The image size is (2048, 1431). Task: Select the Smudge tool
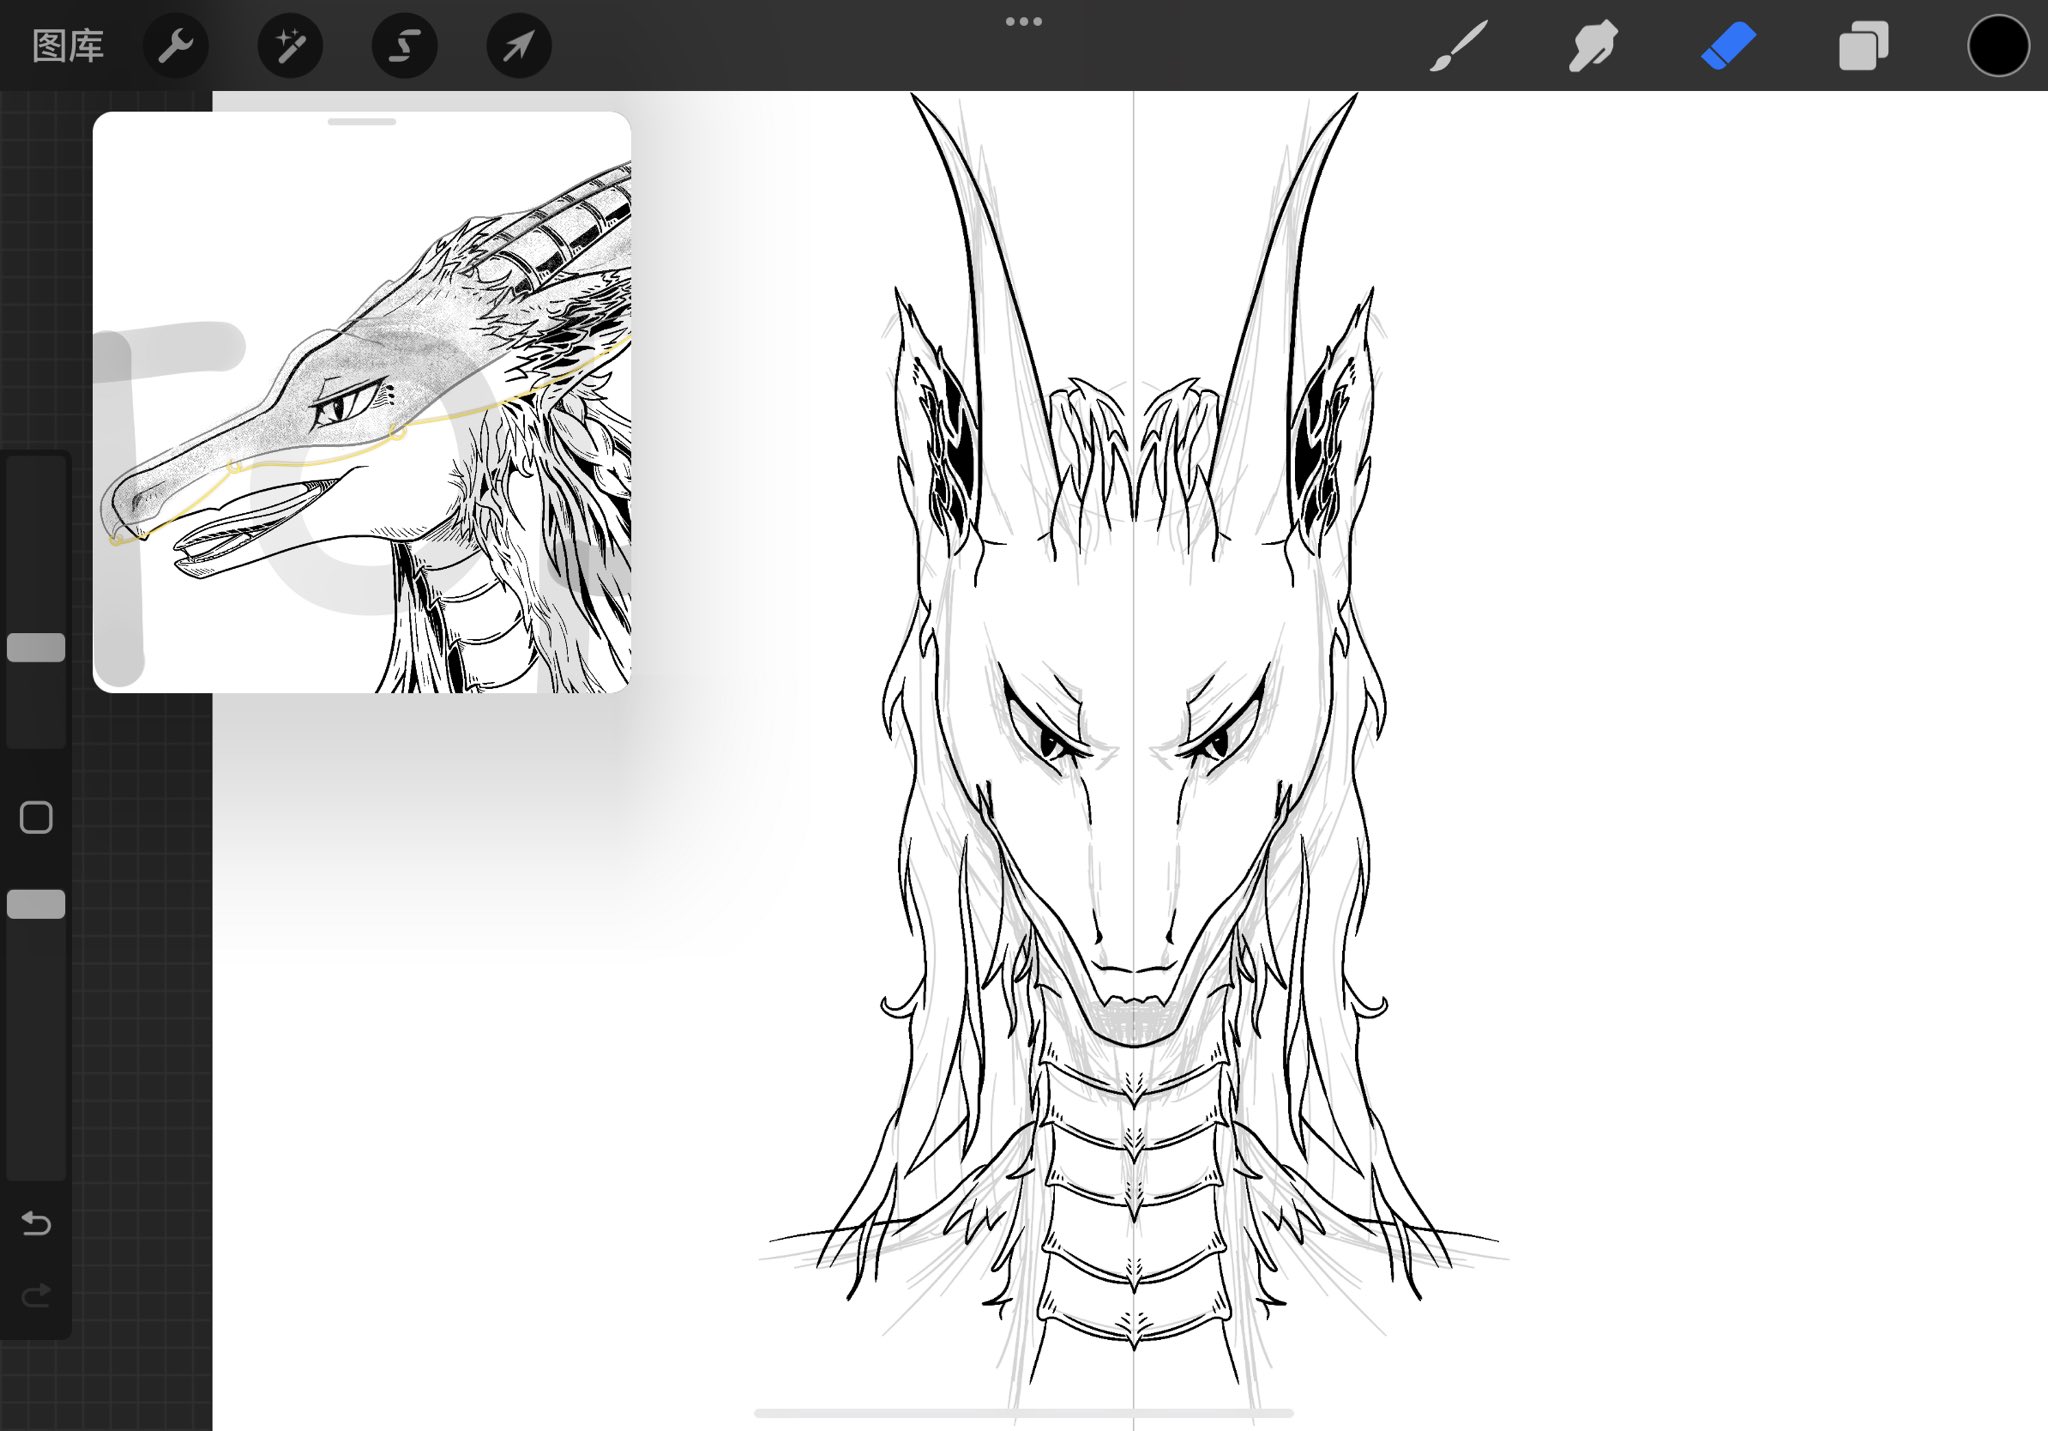(x=1593, y=46)
